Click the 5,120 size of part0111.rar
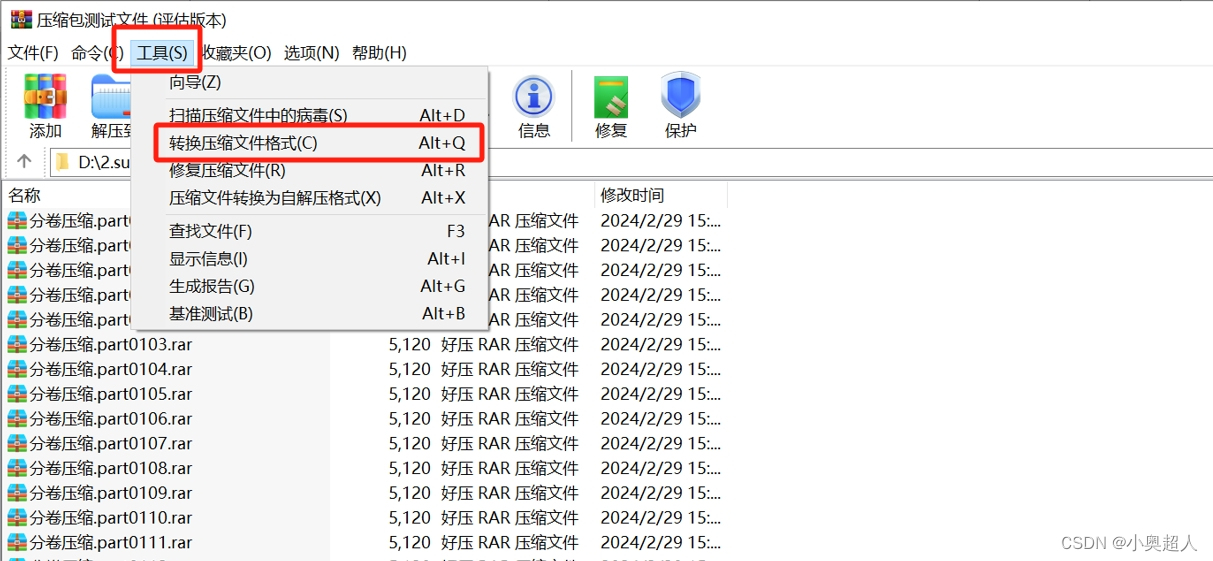 click(x=410, y=542)
